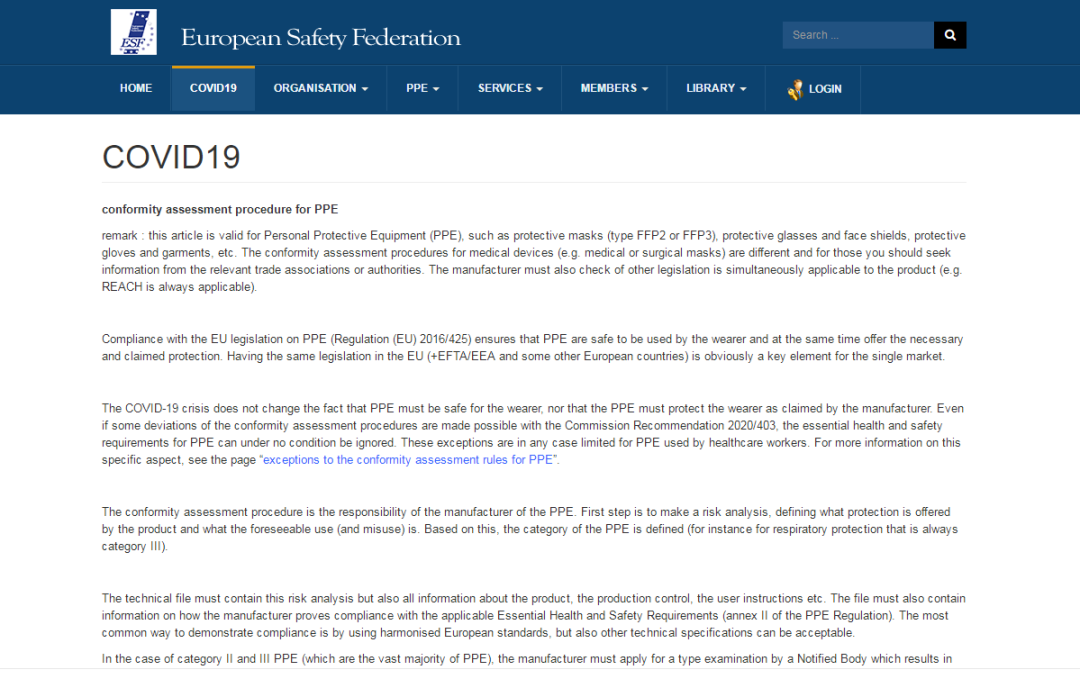The width and height of the screenshot is (1080, 679).
Task: Focus the Search input field
Action: tap(857, 35)
